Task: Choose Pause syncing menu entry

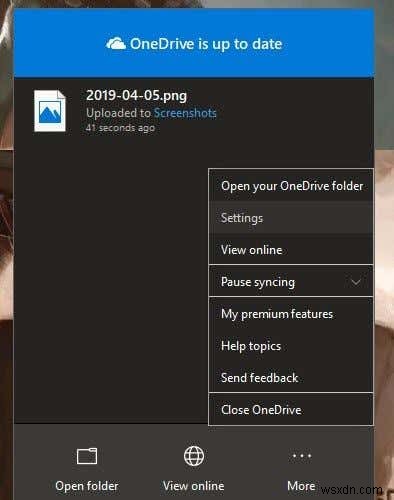Action: [x=291, y=282]
